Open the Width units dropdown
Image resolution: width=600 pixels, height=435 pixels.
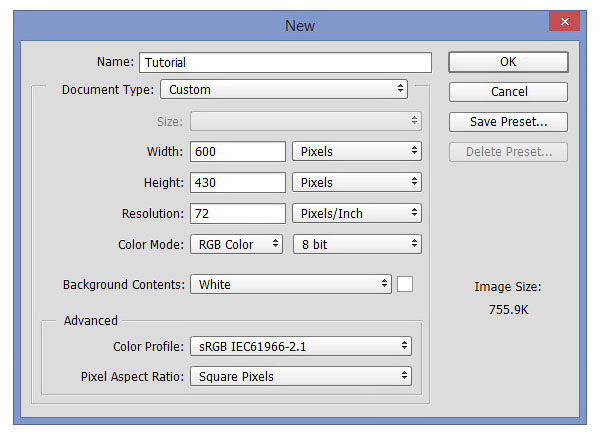click(357, 152)
